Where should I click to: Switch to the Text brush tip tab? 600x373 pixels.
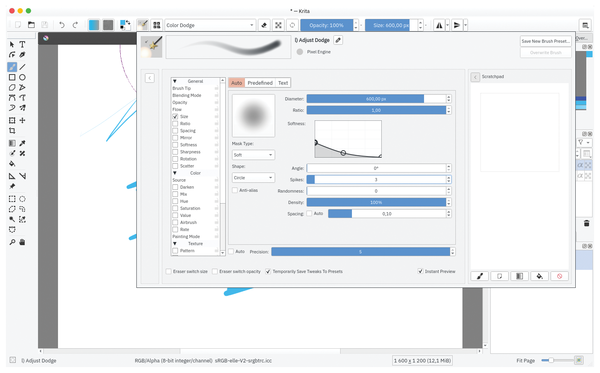283,83
